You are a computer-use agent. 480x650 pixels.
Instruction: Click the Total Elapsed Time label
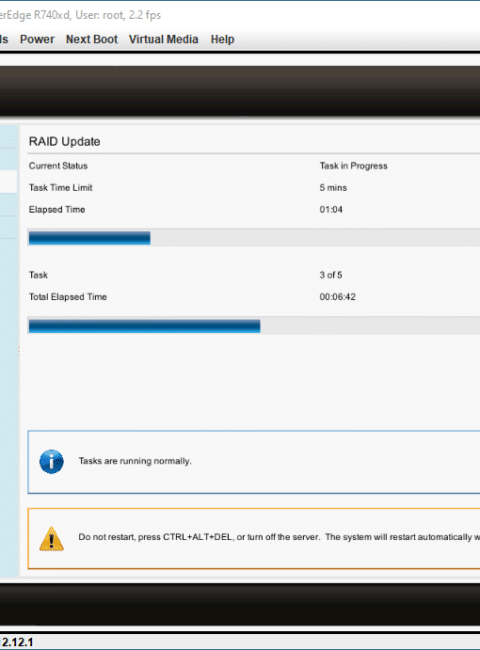pyautogui.click(x=68, y=297)
